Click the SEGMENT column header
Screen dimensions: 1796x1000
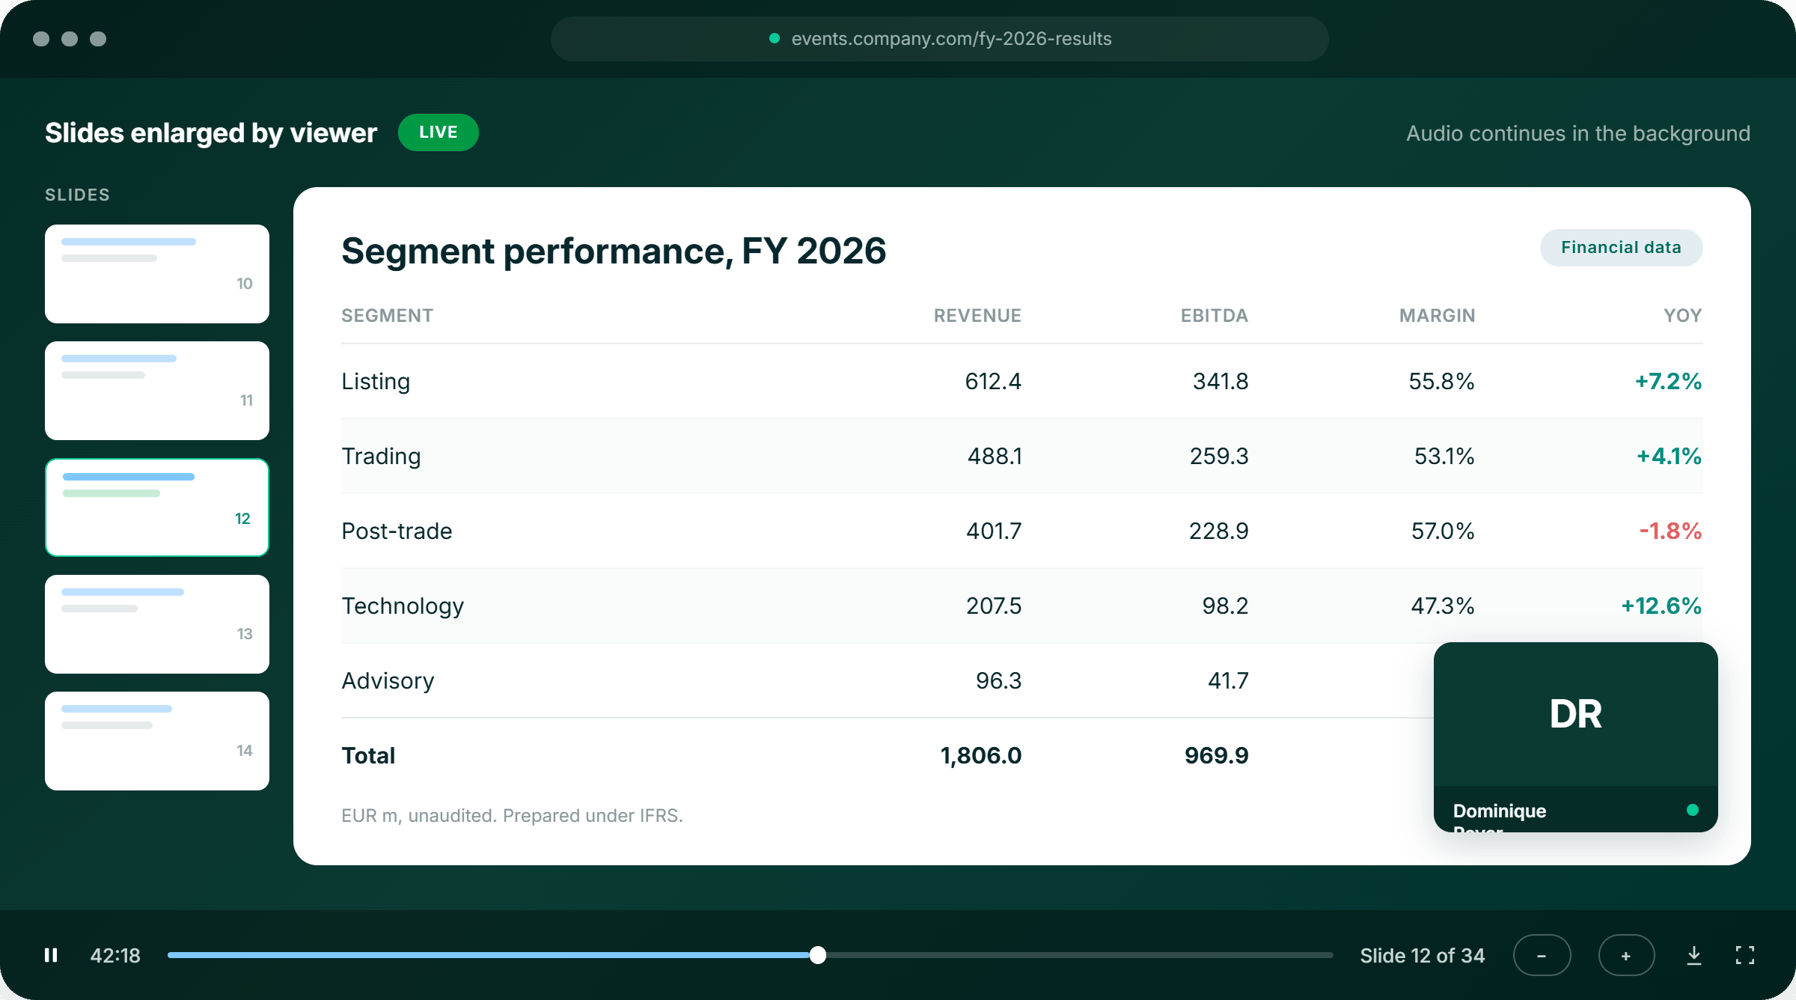point(387,316)
